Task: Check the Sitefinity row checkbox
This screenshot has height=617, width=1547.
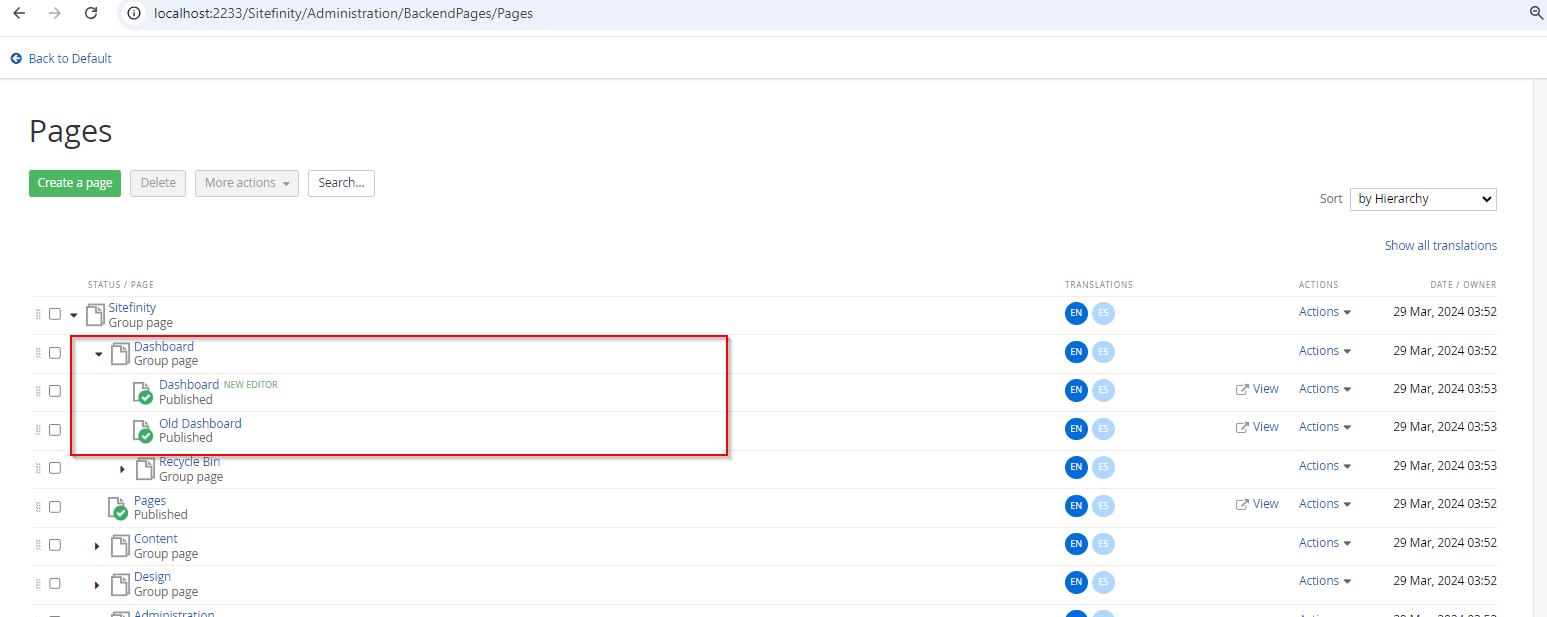Action: (x=55, y=314)
